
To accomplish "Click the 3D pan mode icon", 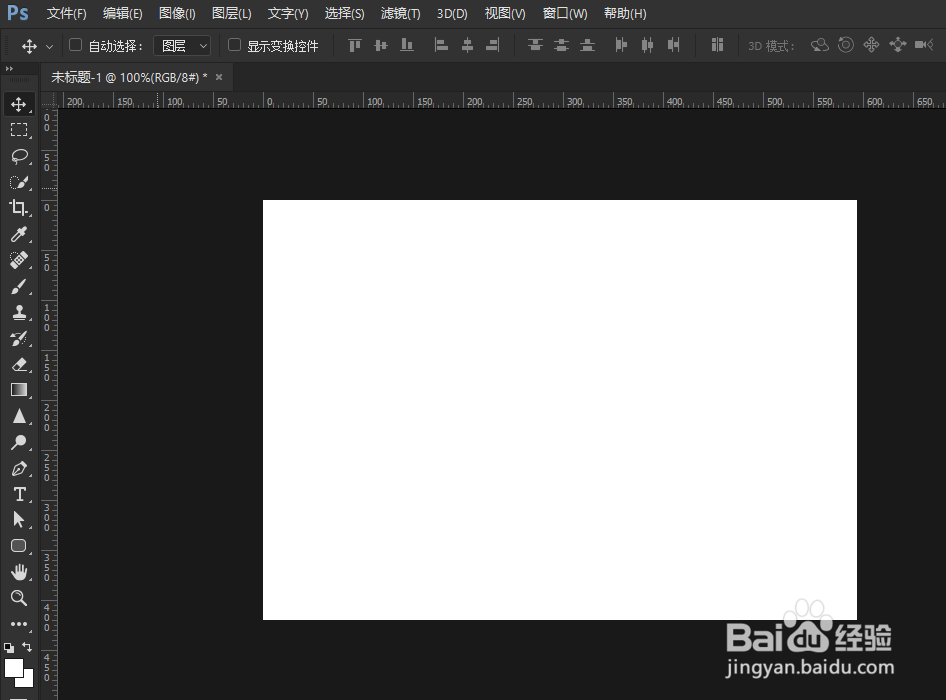I will coord(871,45).
